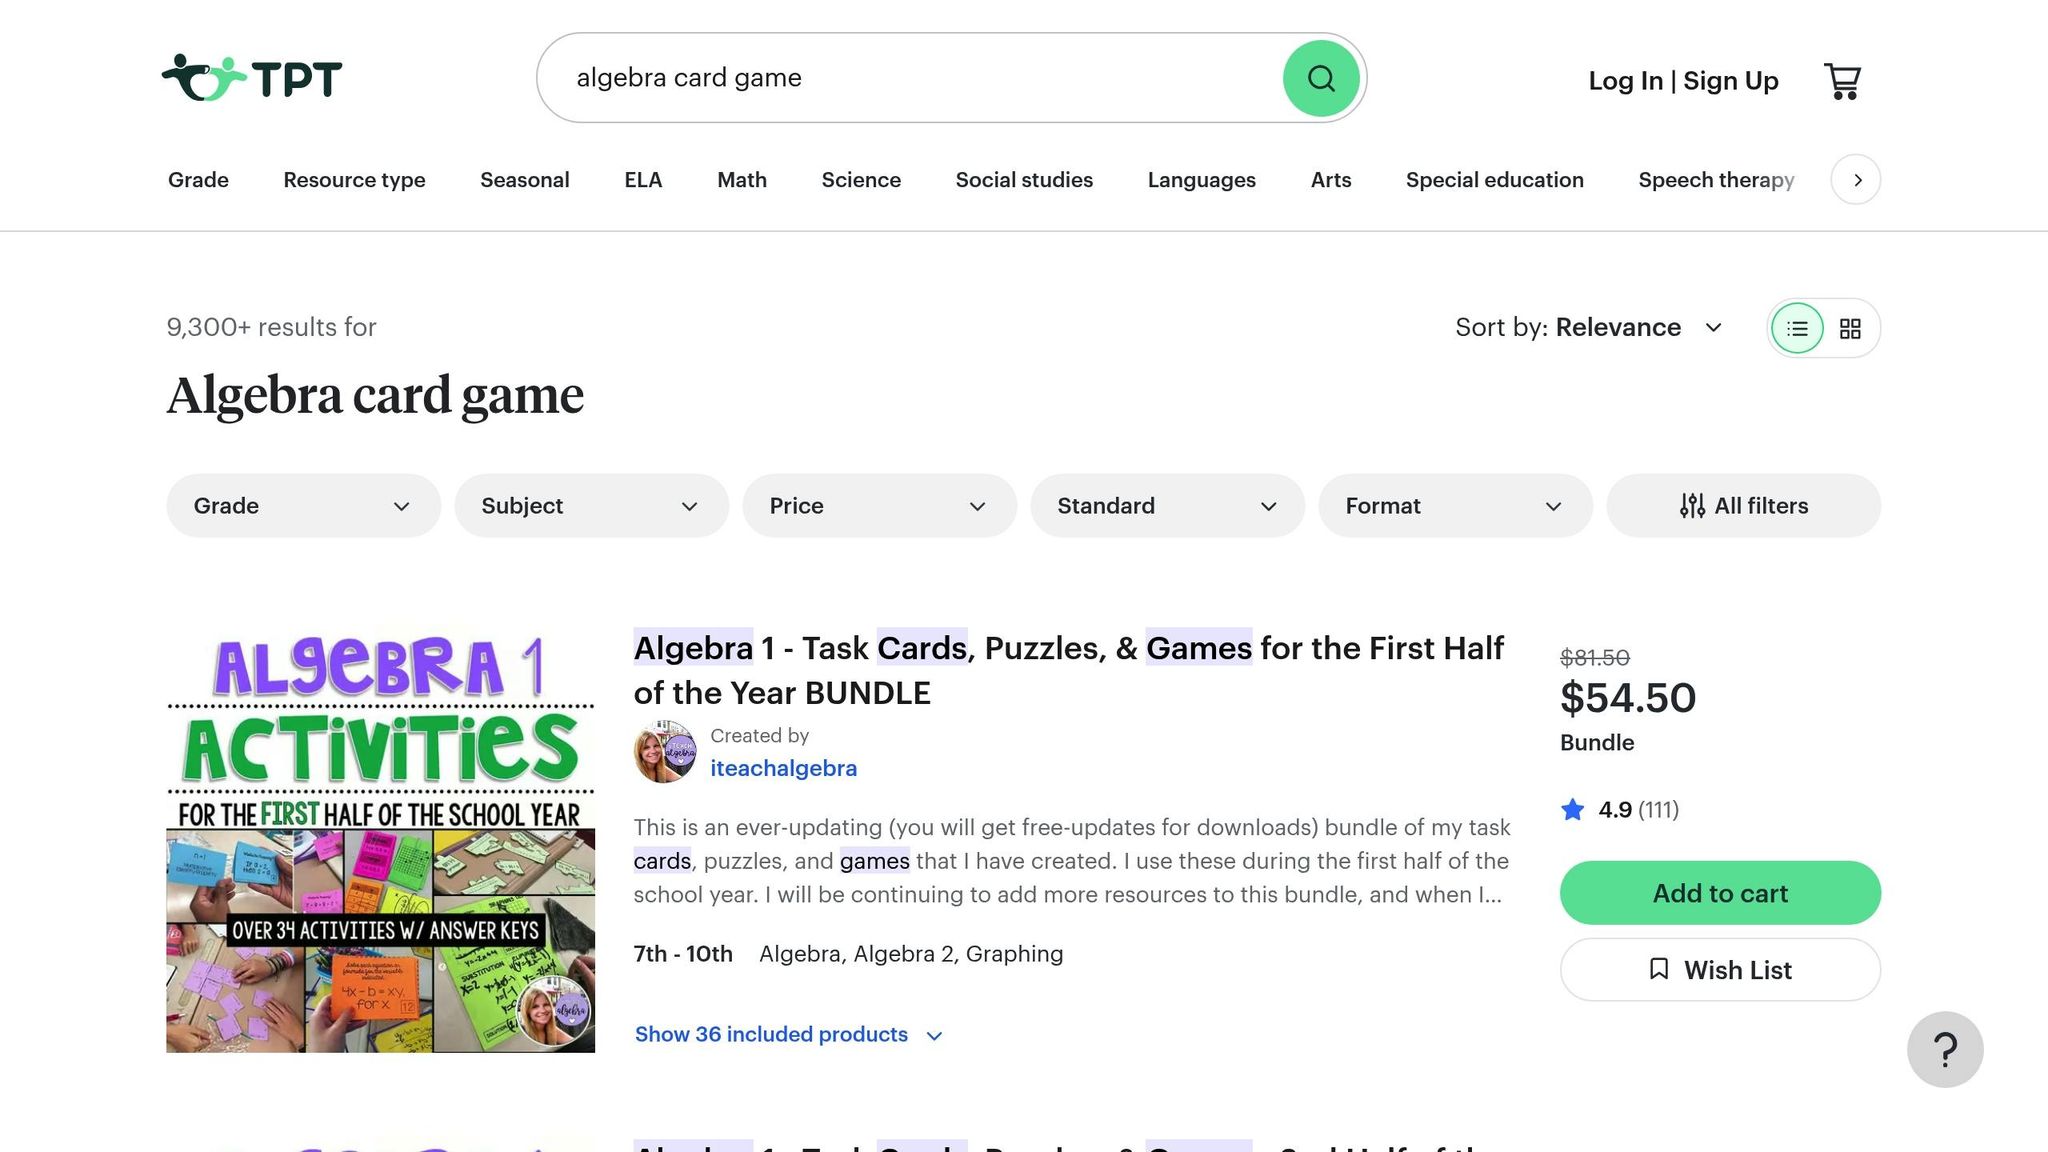Expand Show 36 included products

click(x=789, y=1035)
